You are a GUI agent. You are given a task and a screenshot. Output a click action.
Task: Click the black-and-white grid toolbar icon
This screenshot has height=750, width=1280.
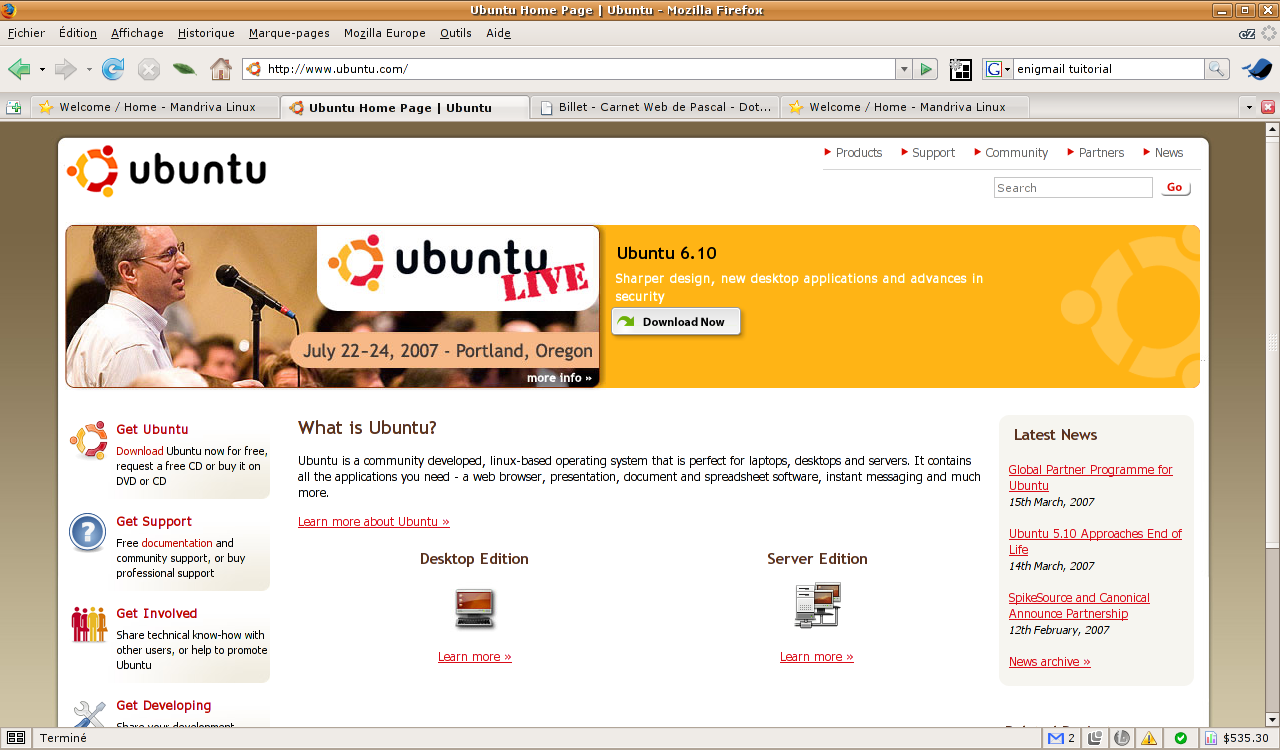click(x=960, y=69)
